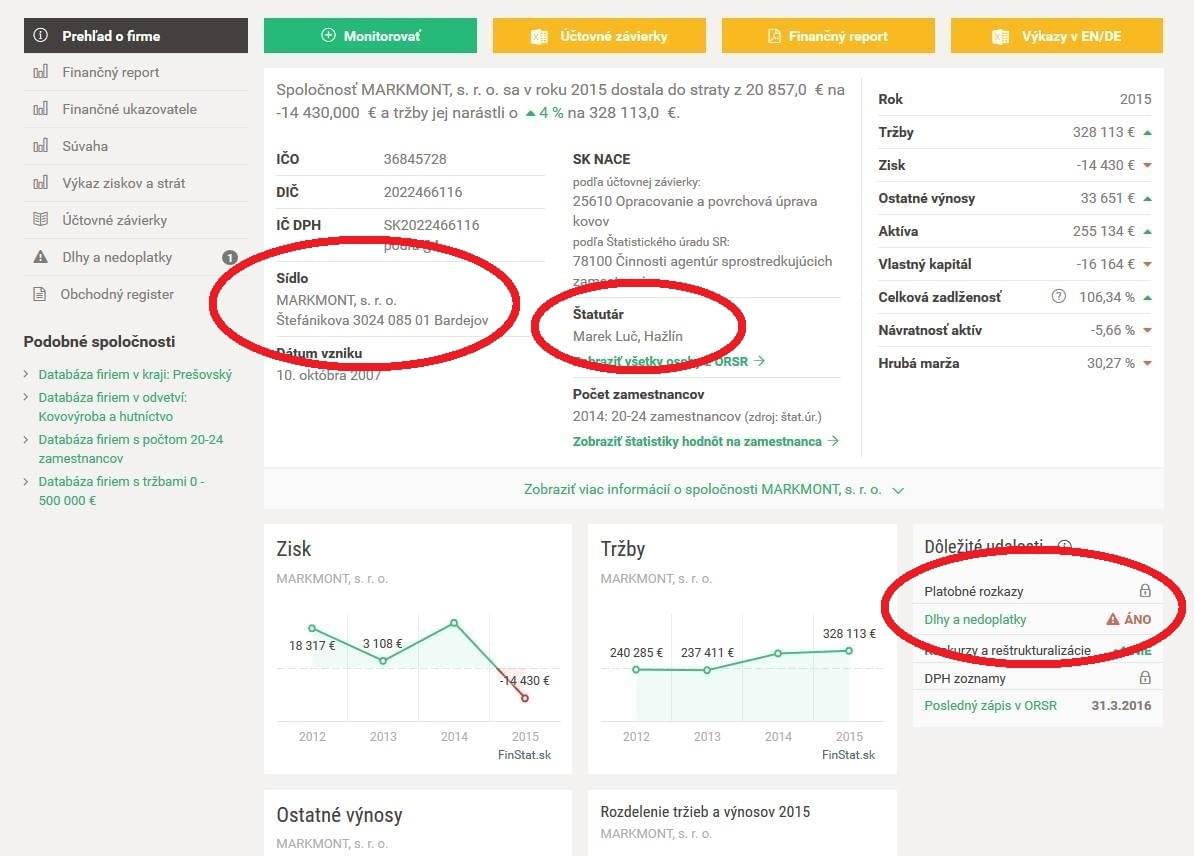Viewport: 1194px width, 856px height.
Task: Click the 2015 data point on the Zisk chart
Action: [525, 698]
